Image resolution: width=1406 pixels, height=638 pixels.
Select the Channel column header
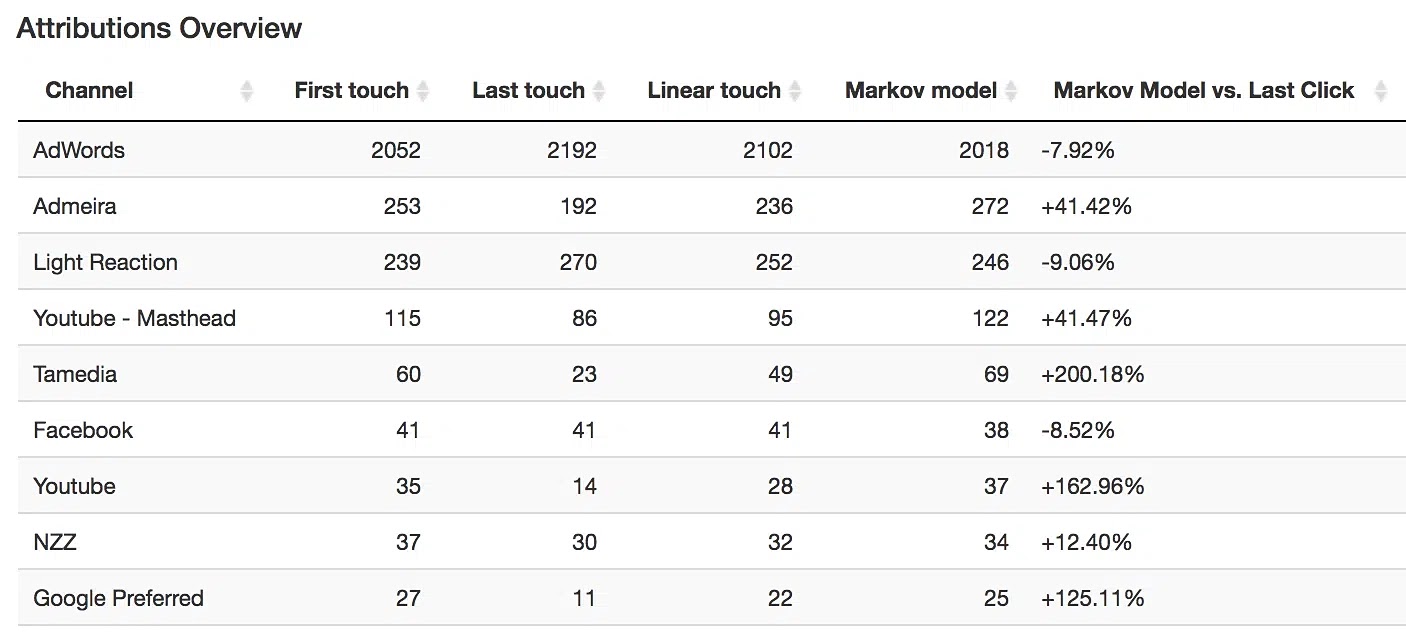[x=89, y=90]
